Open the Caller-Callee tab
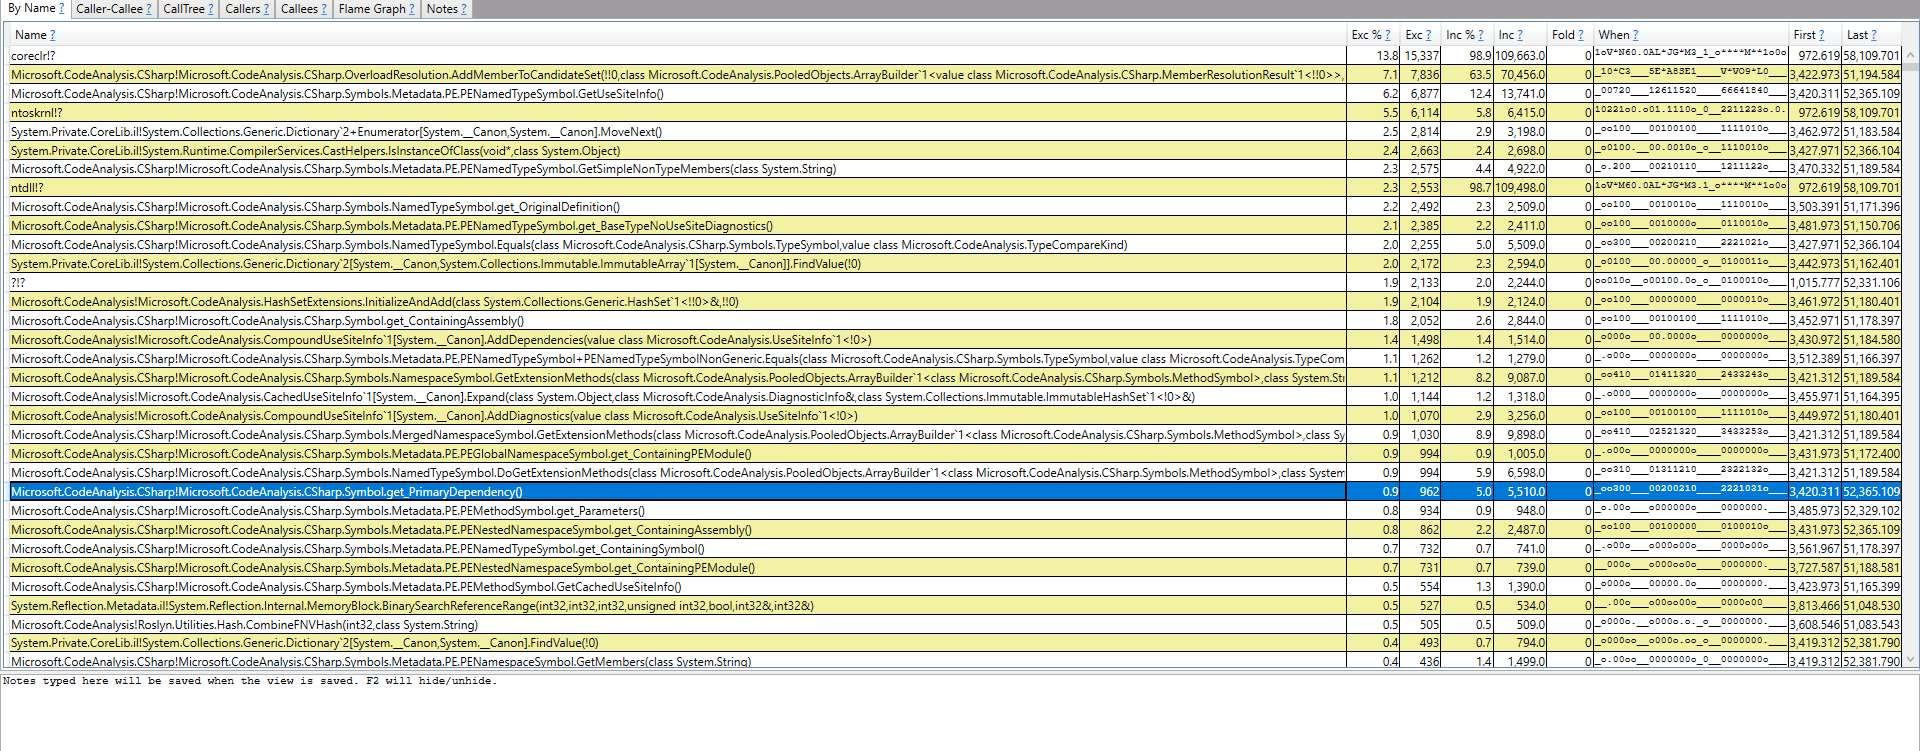 coord(109,9)
